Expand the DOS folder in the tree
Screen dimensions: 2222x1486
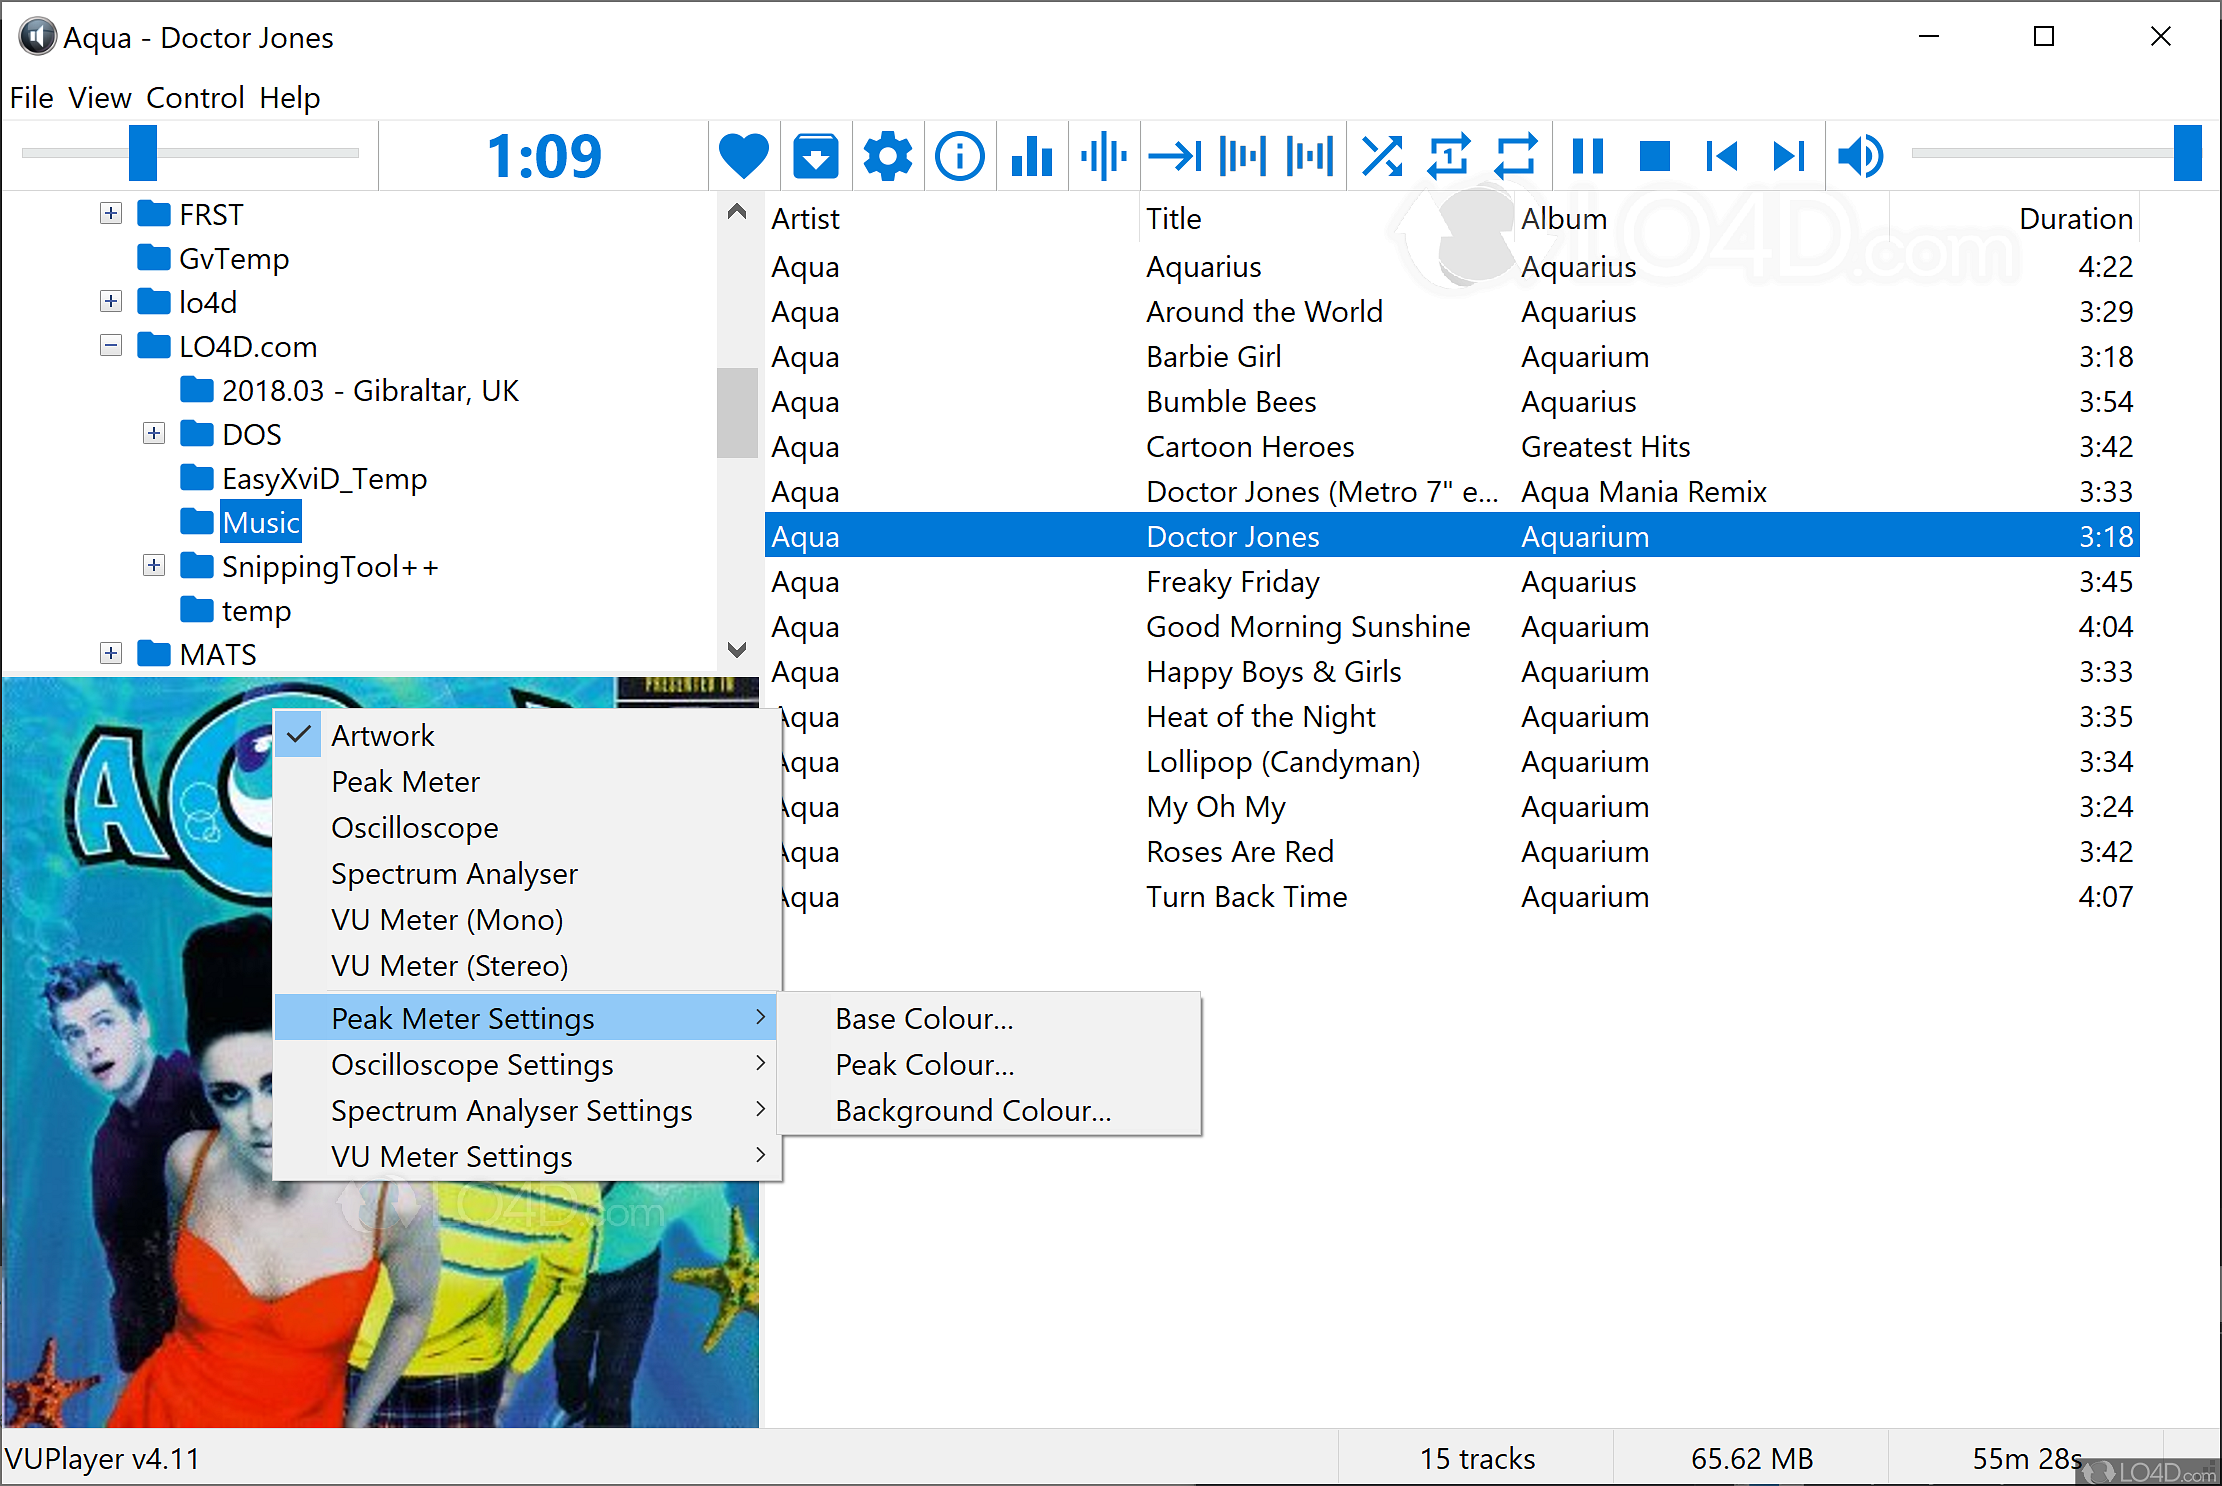coord(154,433)
